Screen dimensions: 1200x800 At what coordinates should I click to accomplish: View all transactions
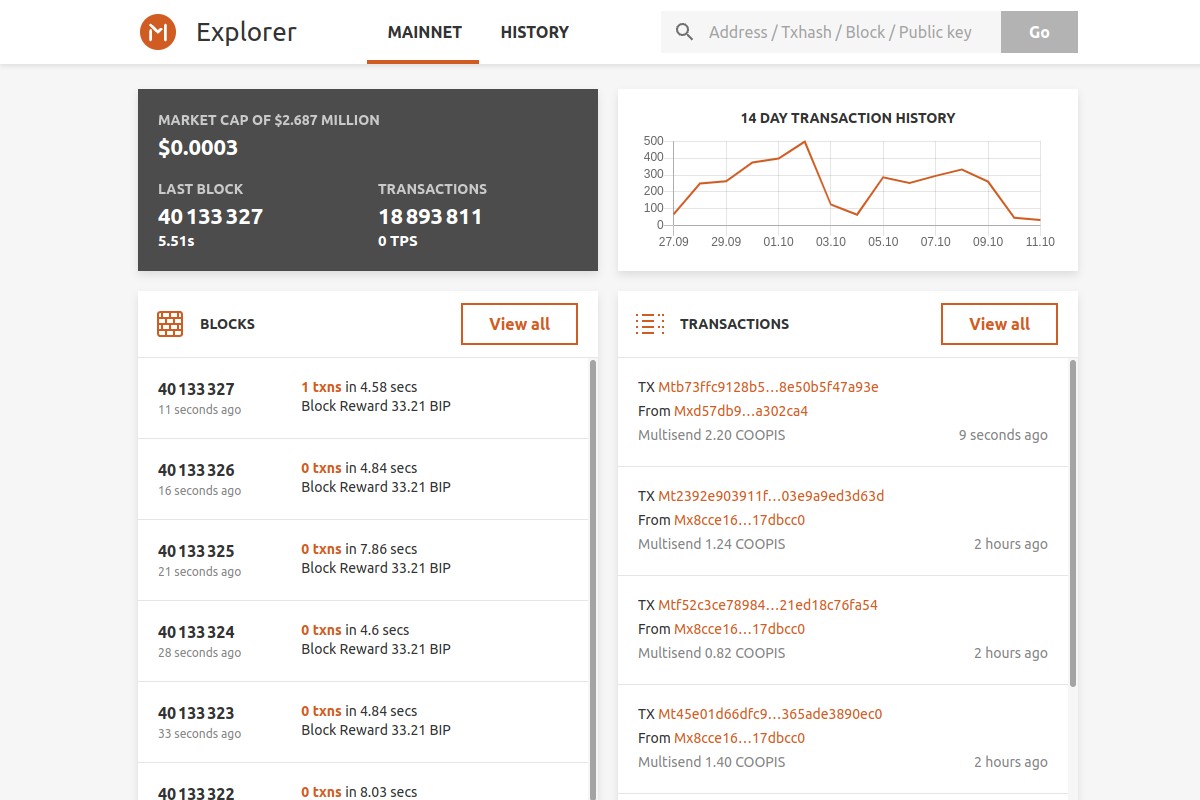999,324
